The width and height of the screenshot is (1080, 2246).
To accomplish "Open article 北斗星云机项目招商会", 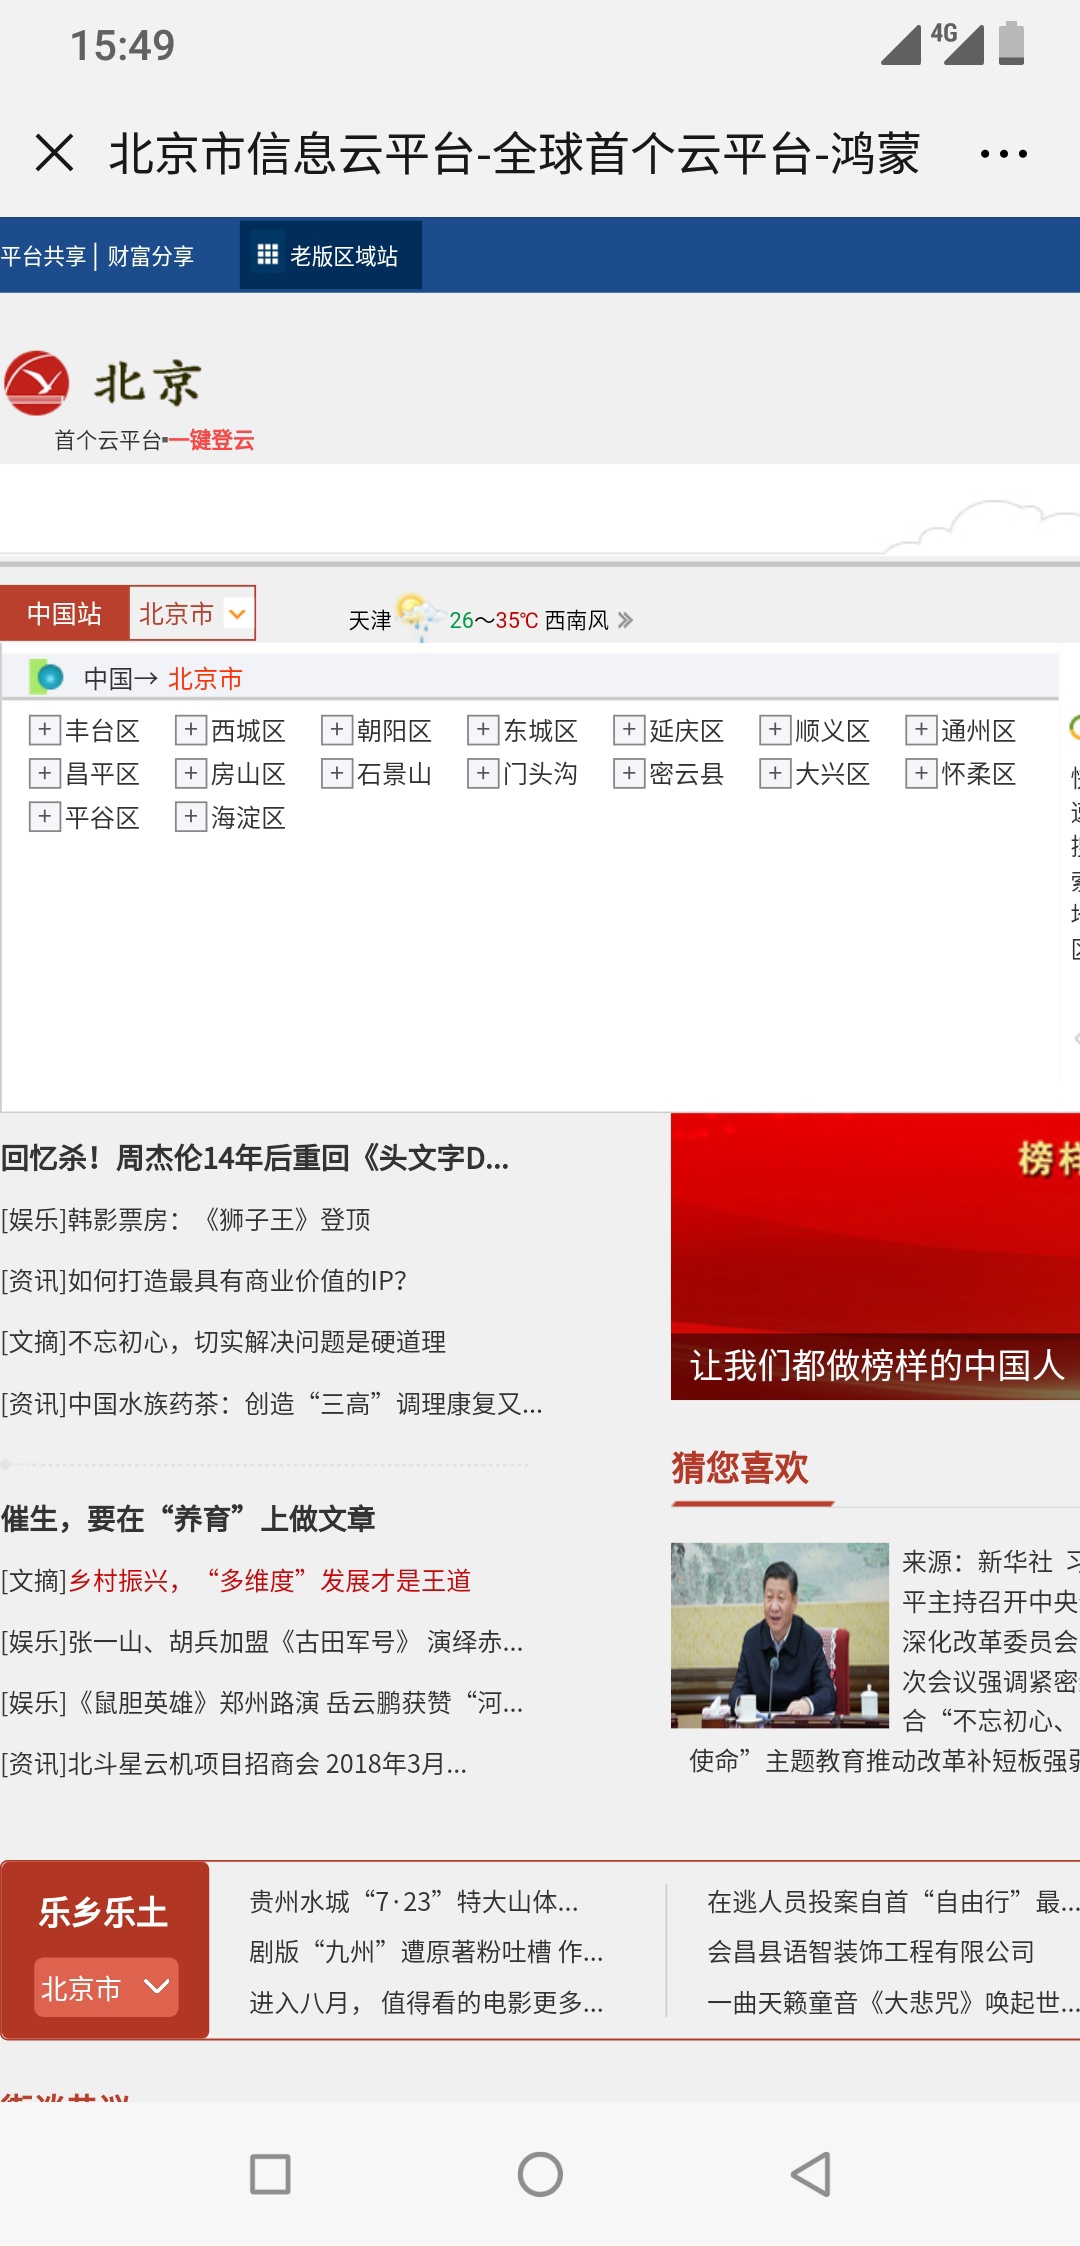I will [x=234, y=1763].
